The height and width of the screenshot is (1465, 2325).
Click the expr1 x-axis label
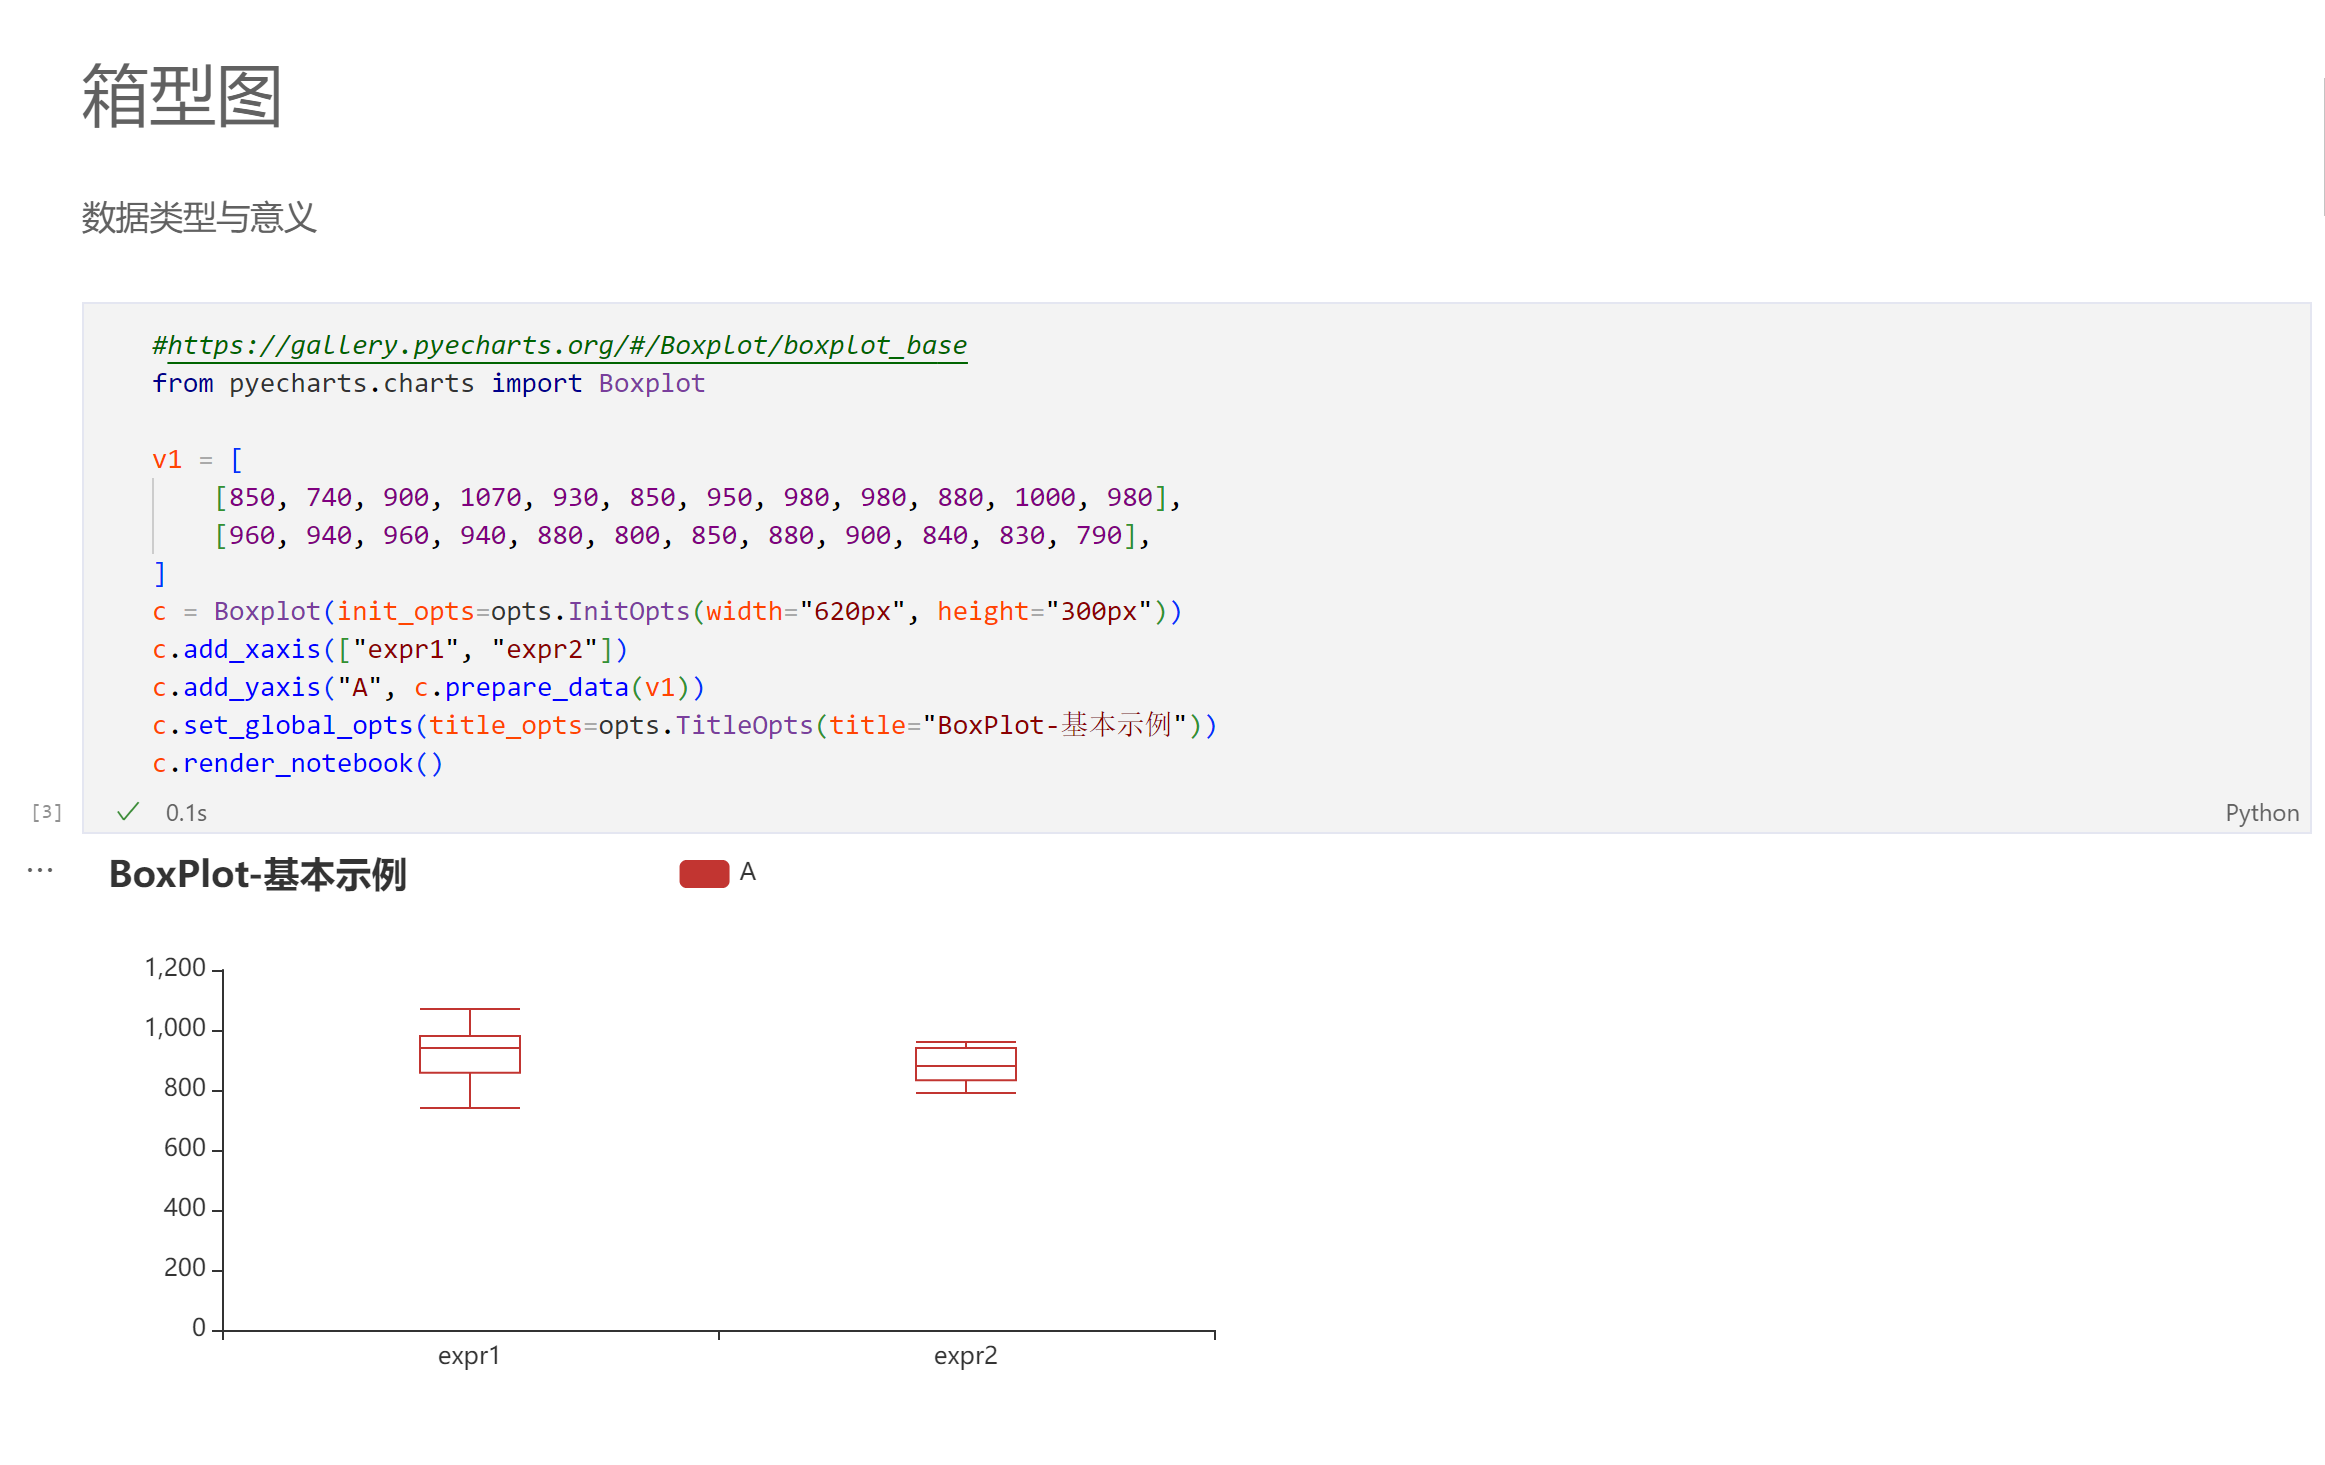coord(469,1356)
